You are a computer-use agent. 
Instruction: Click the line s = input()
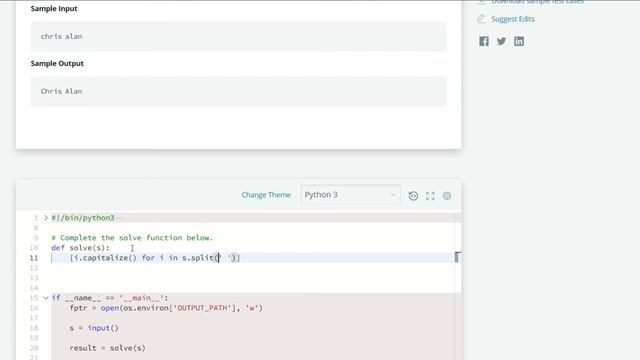click(x=94, y=328)
